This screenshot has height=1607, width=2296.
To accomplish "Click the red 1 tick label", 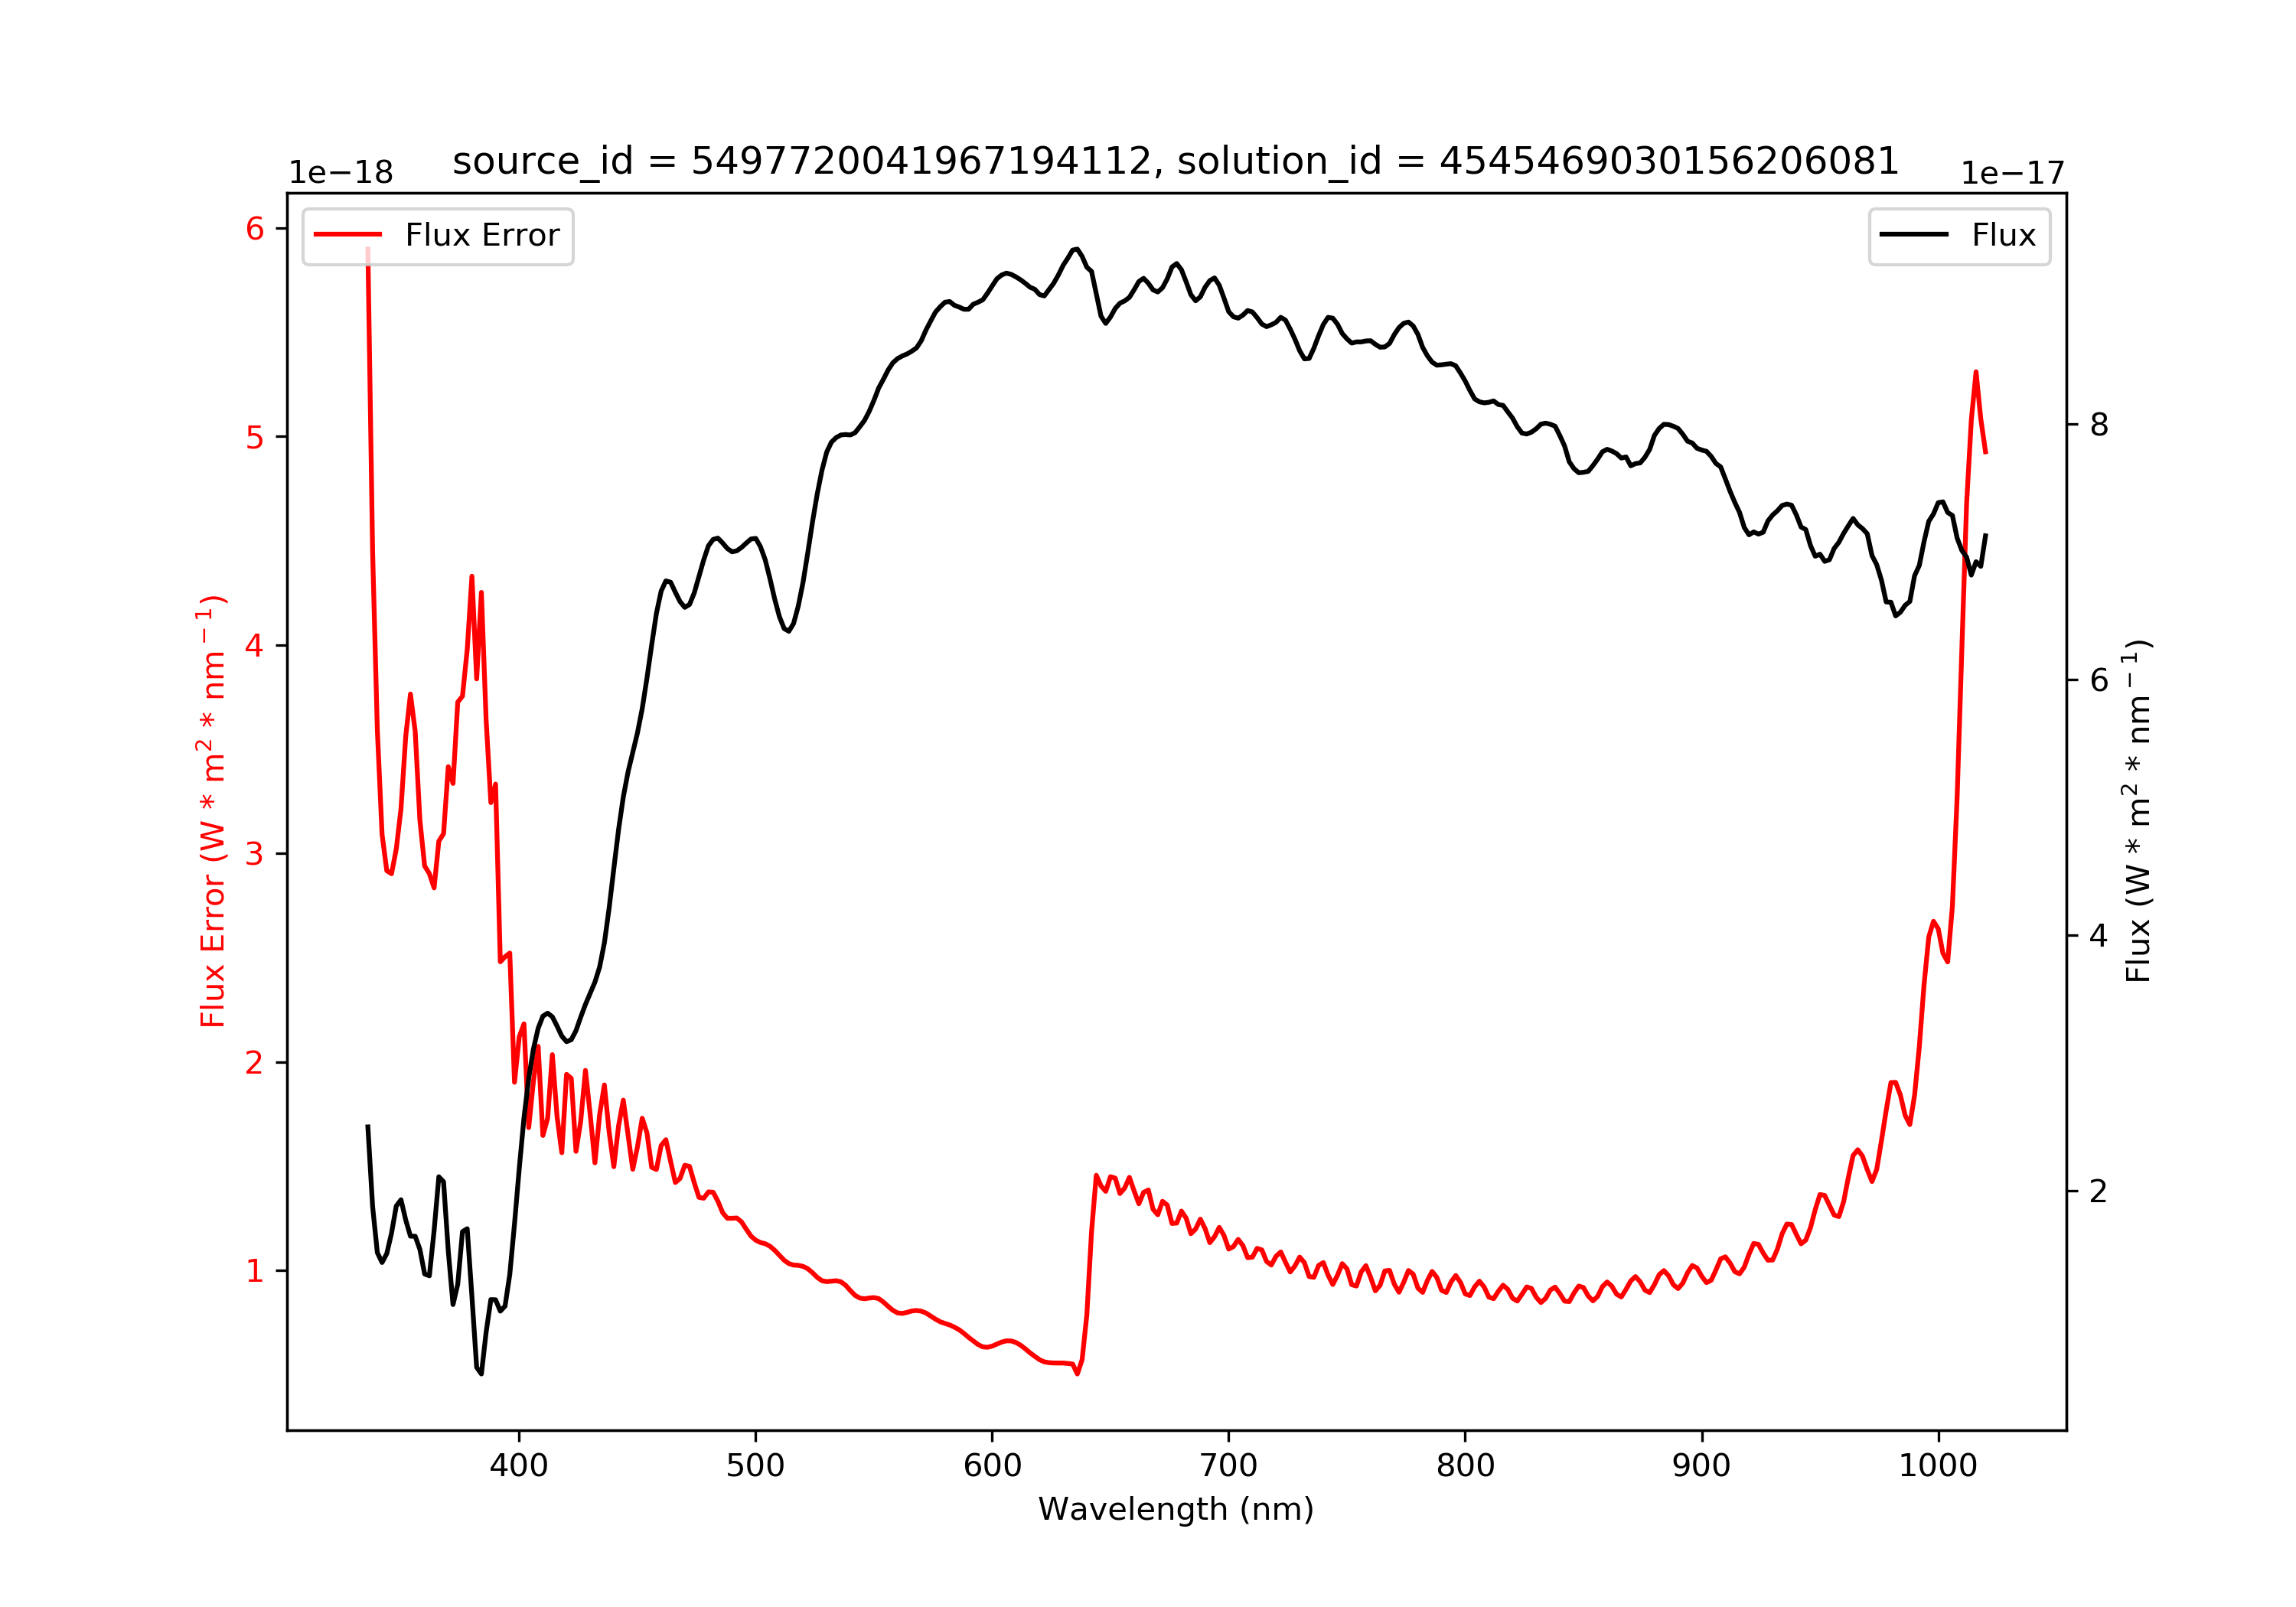I will pos(255,1271).
